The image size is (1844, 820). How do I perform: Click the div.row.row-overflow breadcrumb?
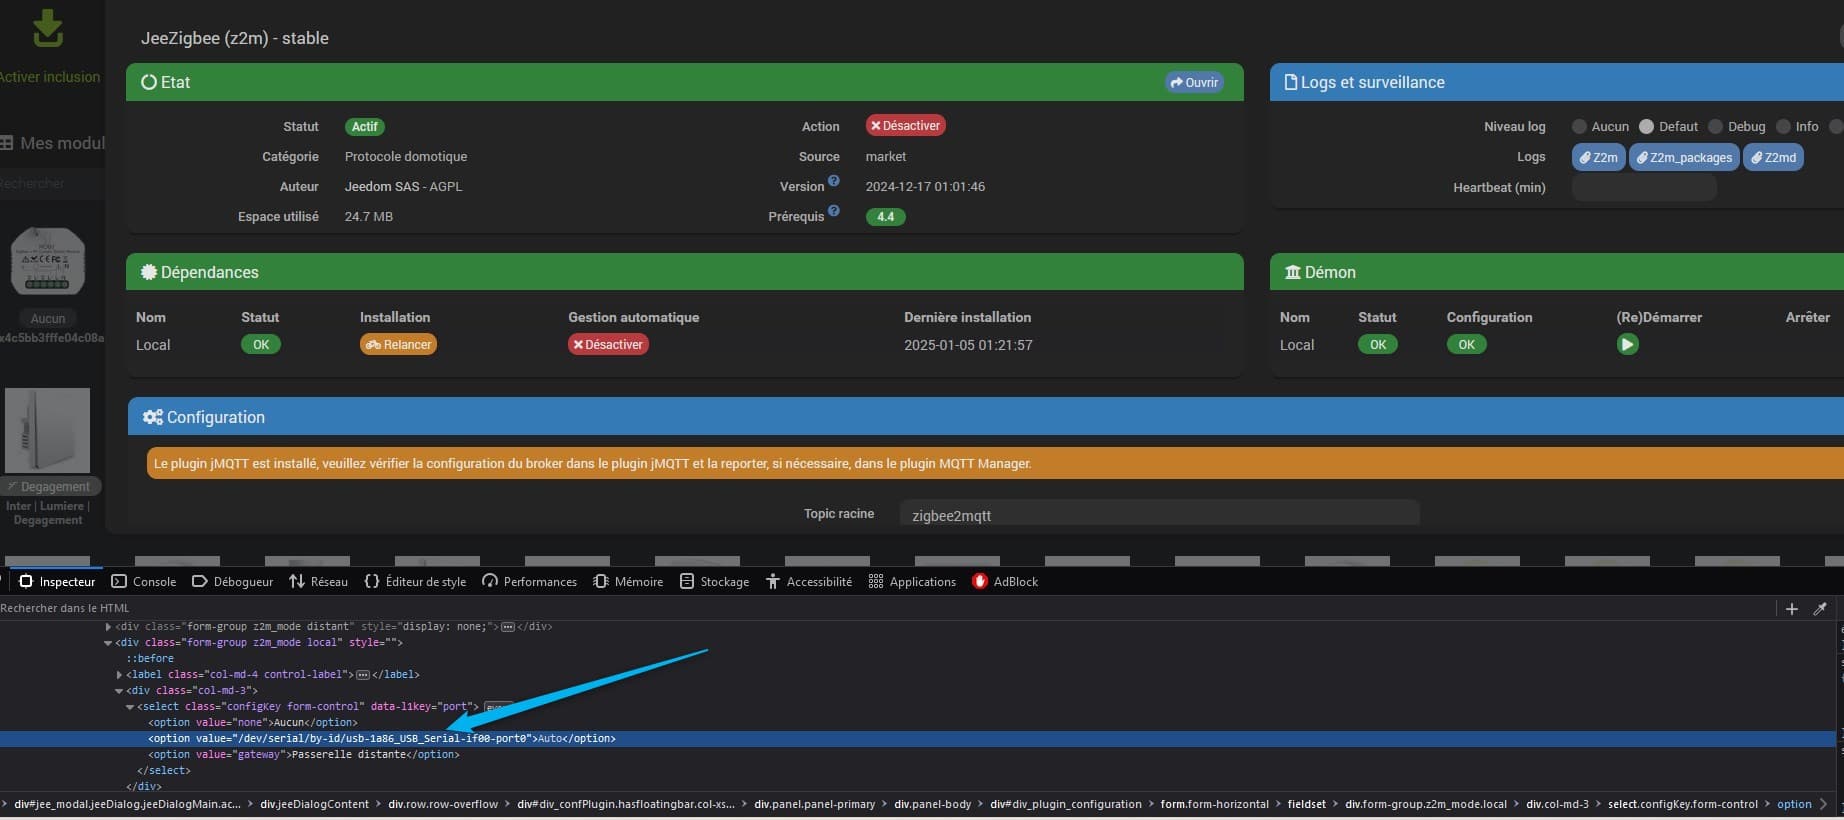[x=443, y=804]
